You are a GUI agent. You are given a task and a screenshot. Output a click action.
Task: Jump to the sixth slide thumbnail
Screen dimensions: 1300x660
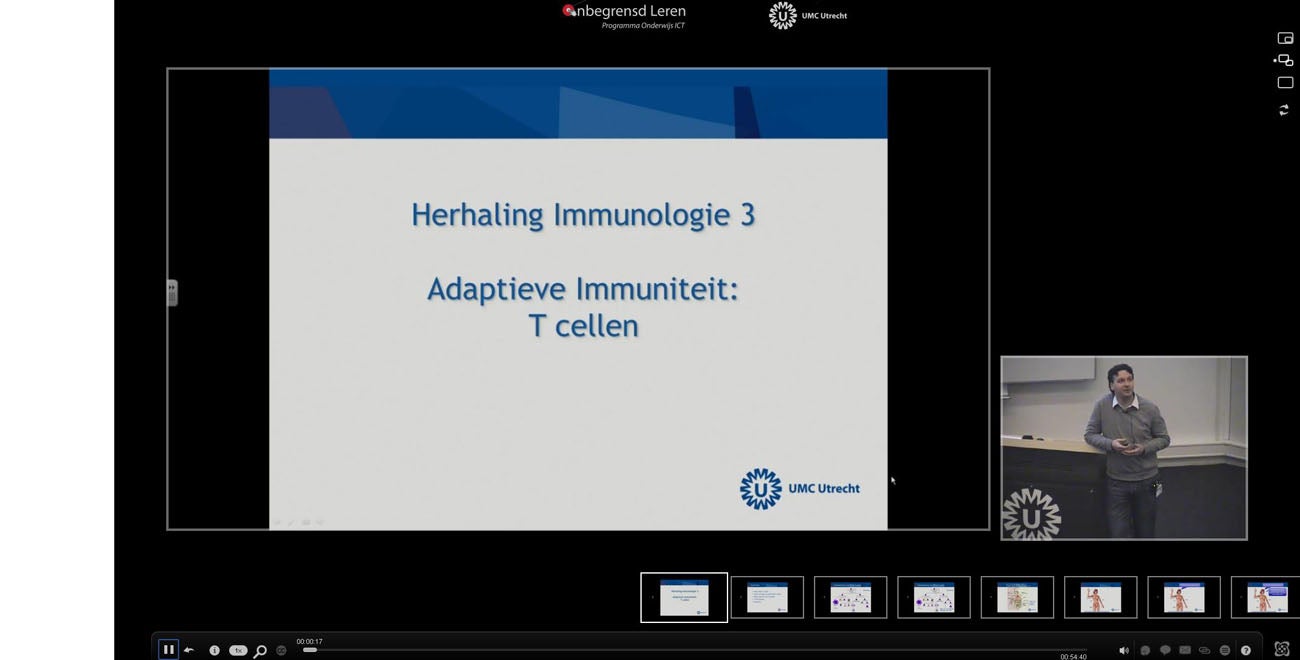(x=1101, y=597)
